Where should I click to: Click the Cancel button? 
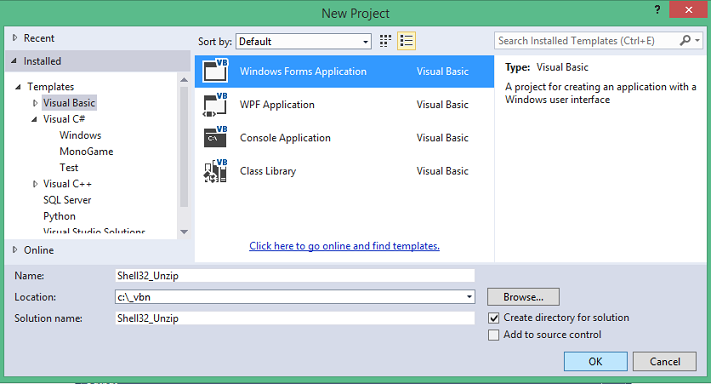(665, 361)
